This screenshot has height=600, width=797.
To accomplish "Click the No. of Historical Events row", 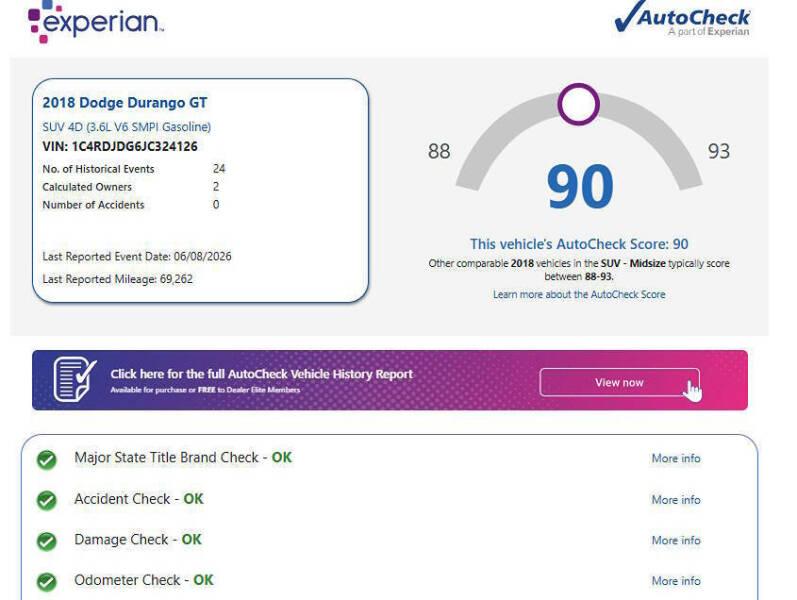I will point(134,169).
